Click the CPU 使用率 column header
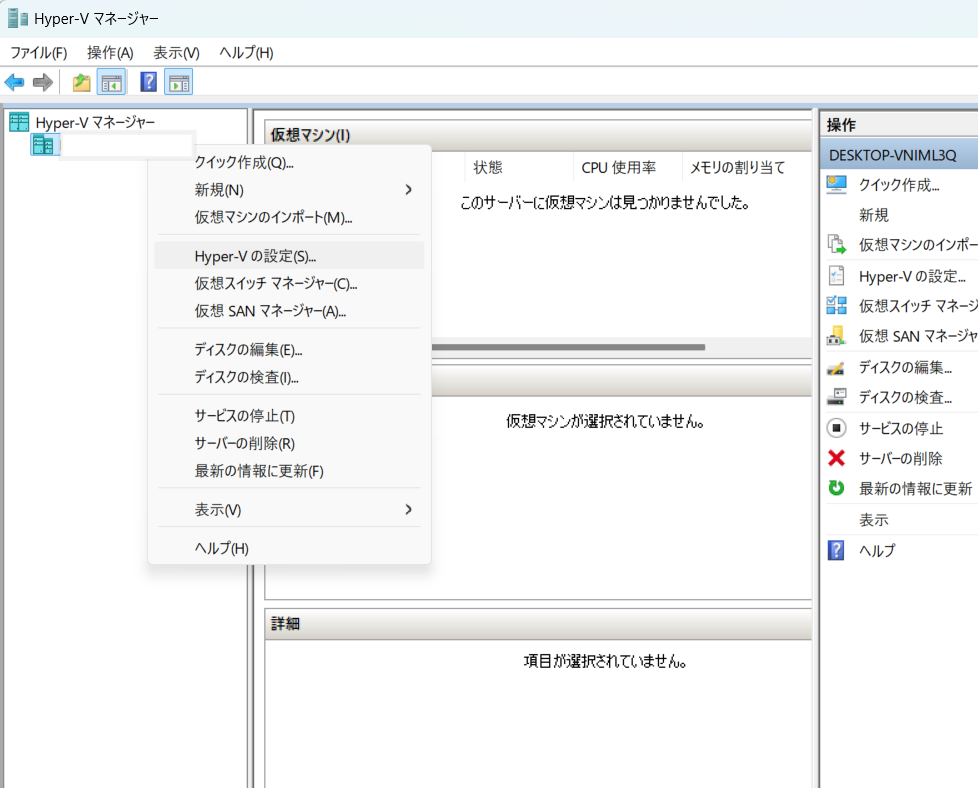The width and height of the screenshot is (978, 788). click(x=618, y=167)
